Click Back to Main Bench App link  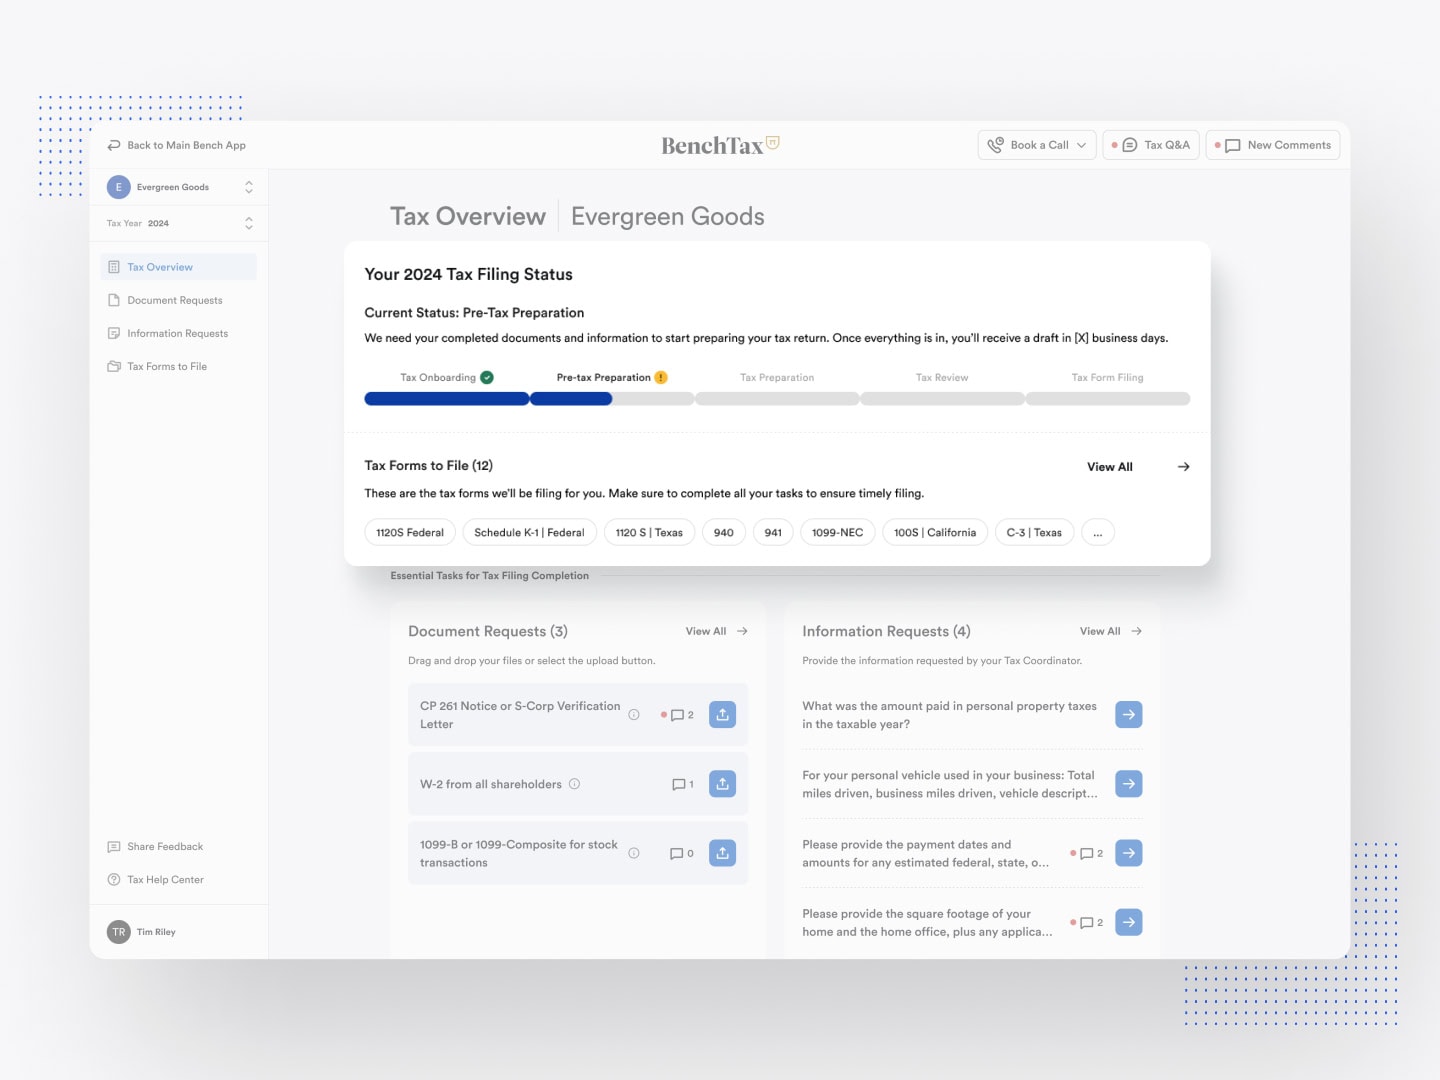[177, 145]
